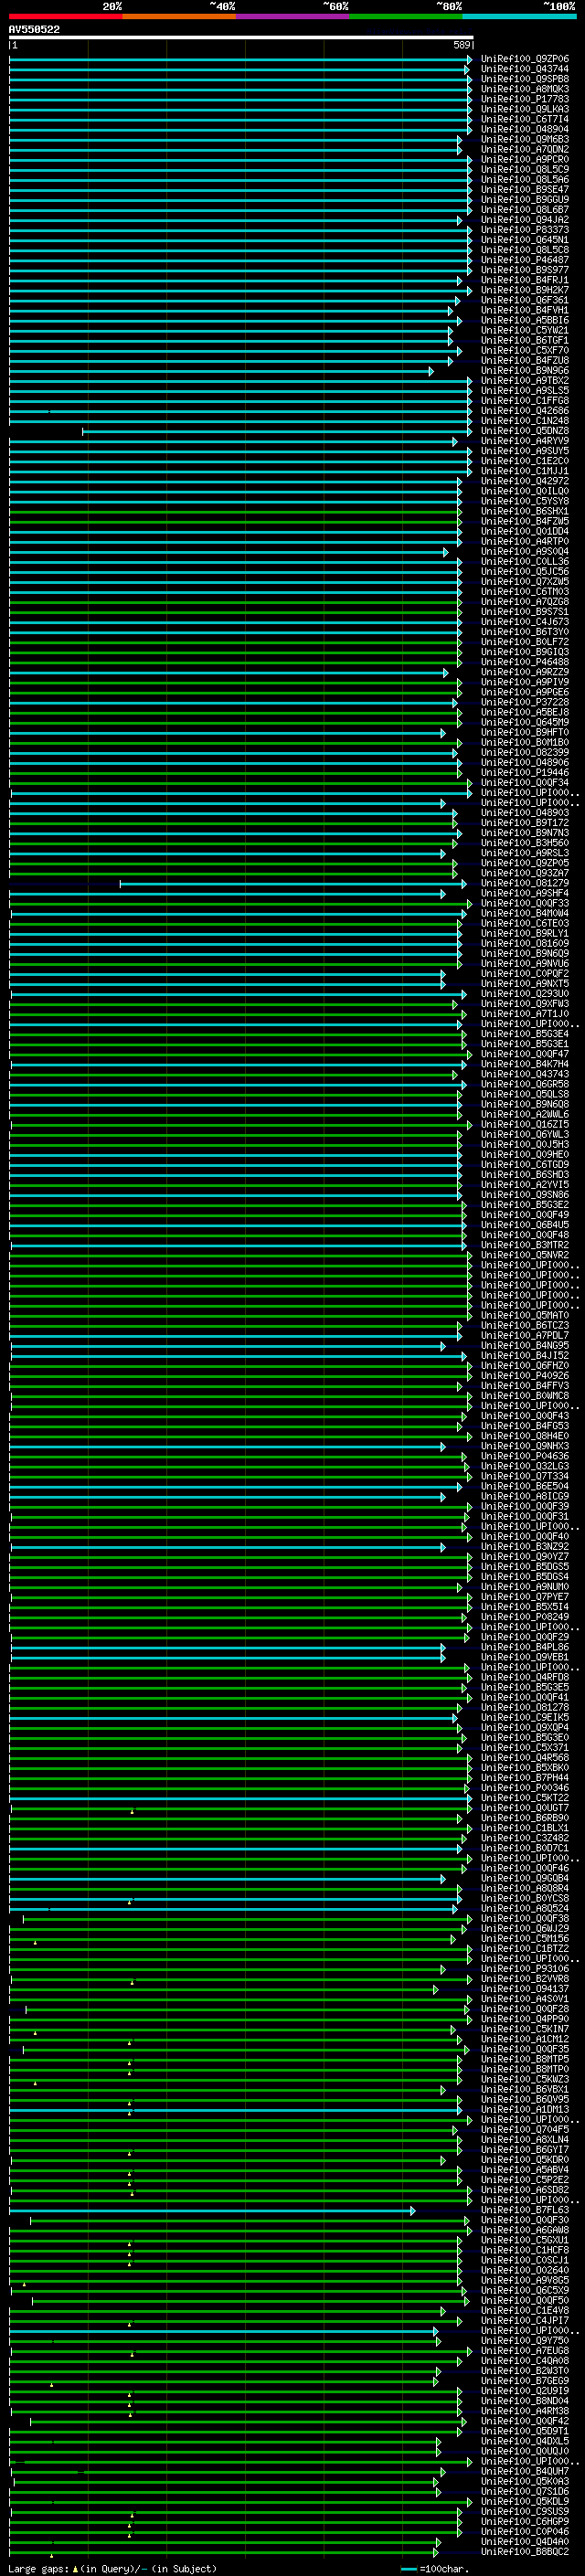
Task: Select the UniRef100_P04636 label
Action: tap(525, 1456)
